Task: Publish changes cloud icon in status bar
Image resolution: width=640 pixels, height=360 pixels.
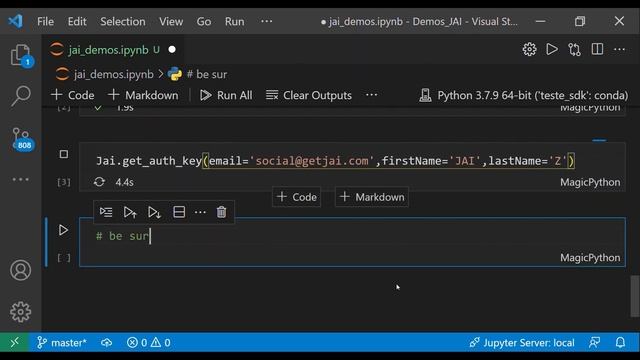Action: tap(107, 342)
